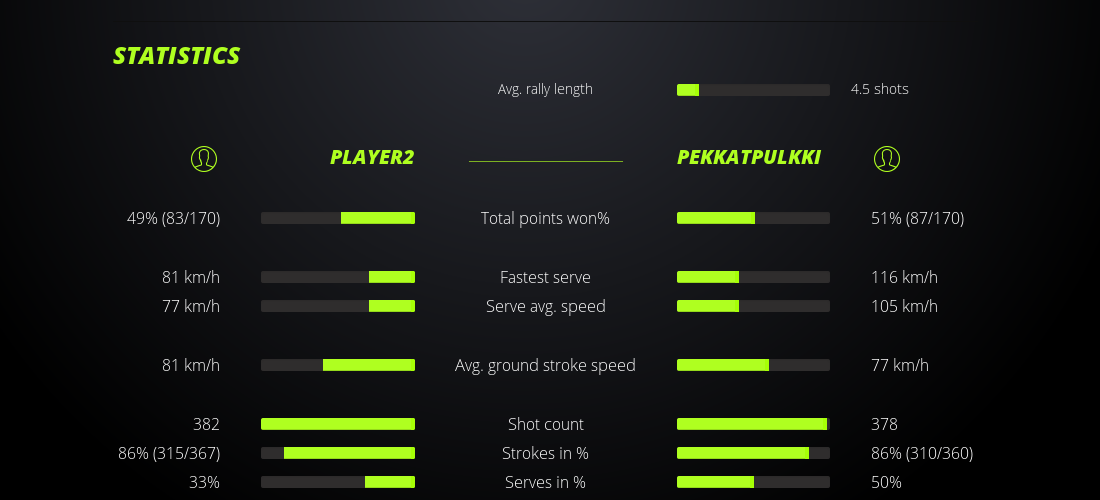Click Pekkatpulkki's Serve avg. speed bar
This screenshot has height=500, width=1100.
pos(753,306)
